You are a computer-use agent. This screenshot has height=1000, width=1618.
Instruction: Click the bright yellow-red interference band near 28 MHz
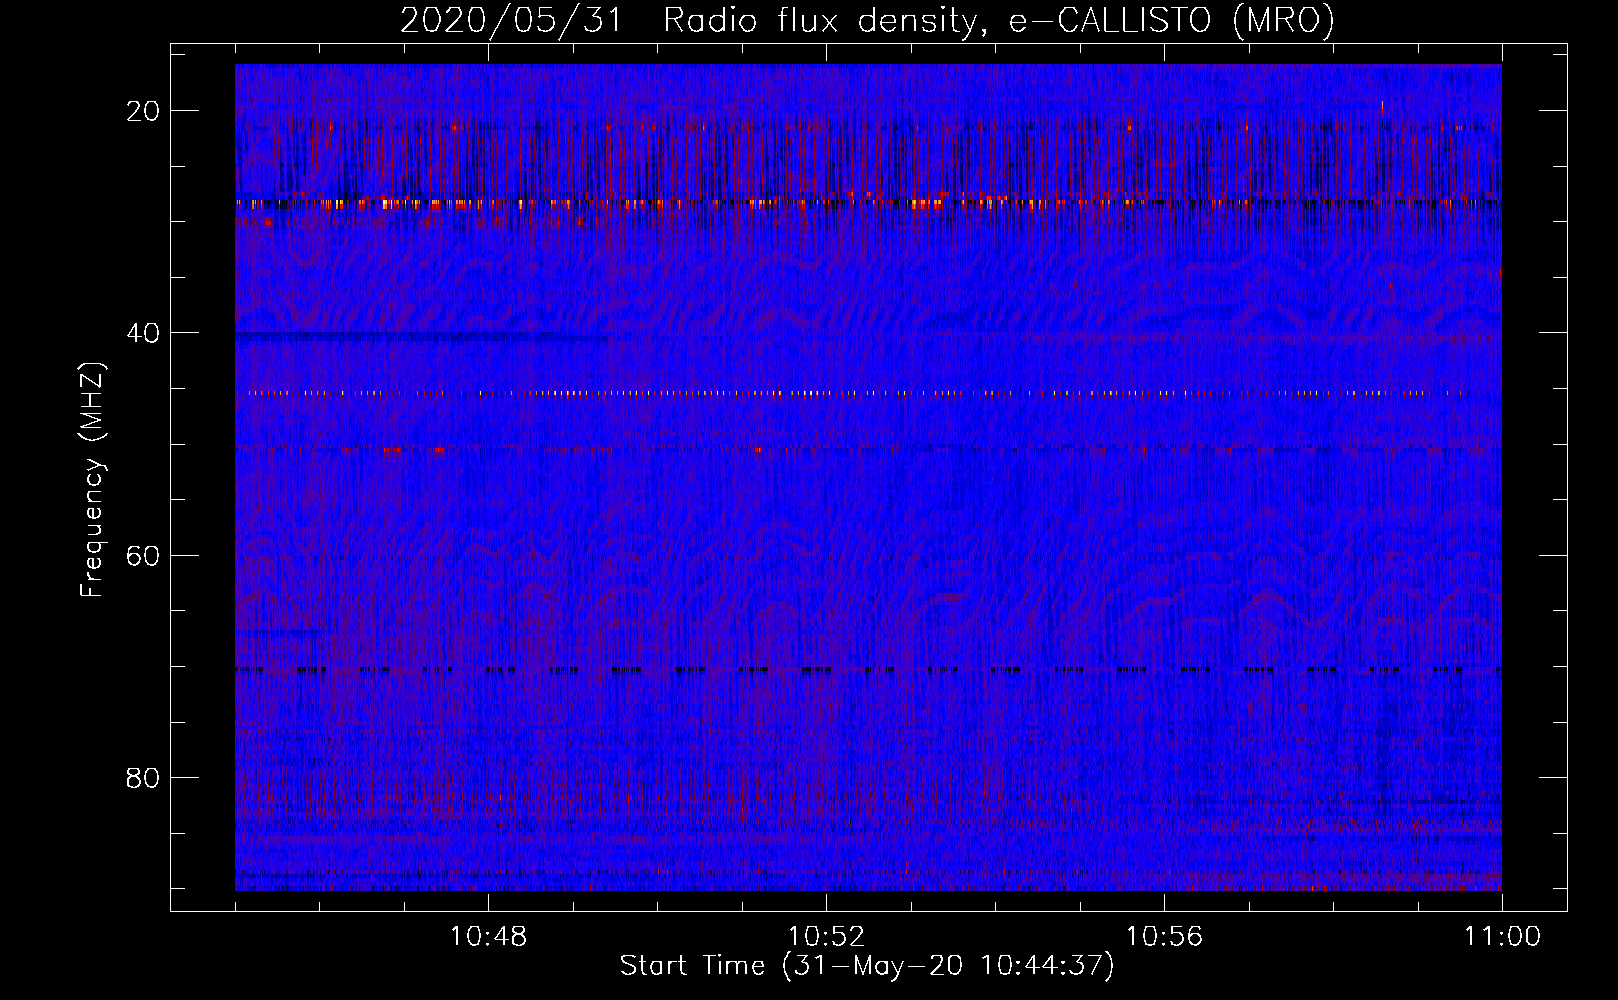[868, 203]
